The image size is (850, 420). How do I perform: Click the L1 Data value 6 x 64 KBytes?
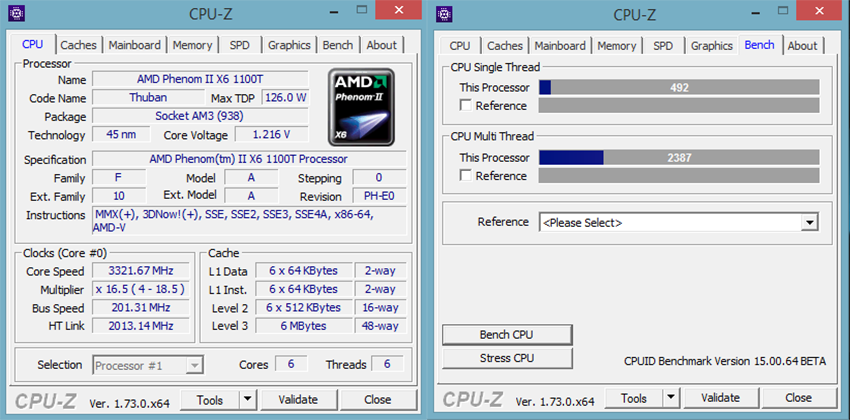303,271
